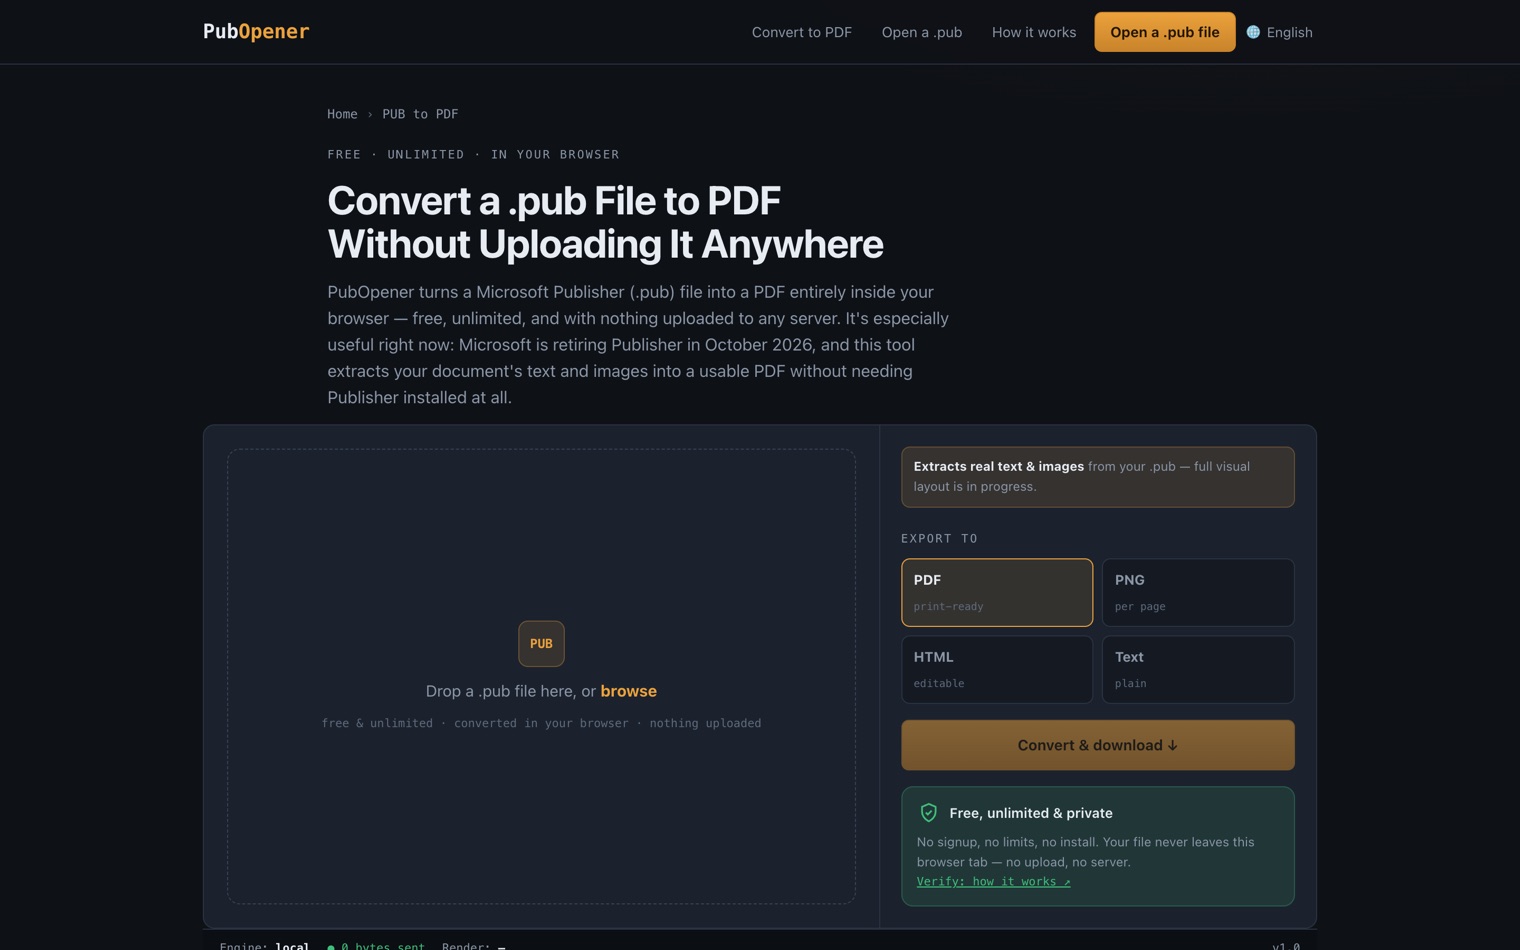Click the 'Extracts real text & images' notice
Viewport: 1520px width, 950px height.
coord(1098,477)
